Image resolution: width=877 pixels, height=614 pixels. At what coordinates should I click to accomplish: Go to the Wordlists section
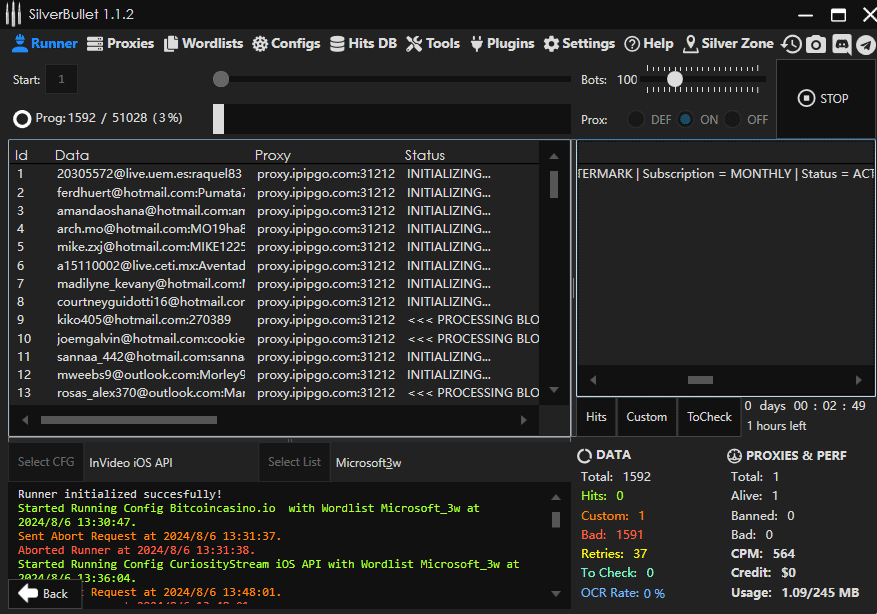pos(204,44)
